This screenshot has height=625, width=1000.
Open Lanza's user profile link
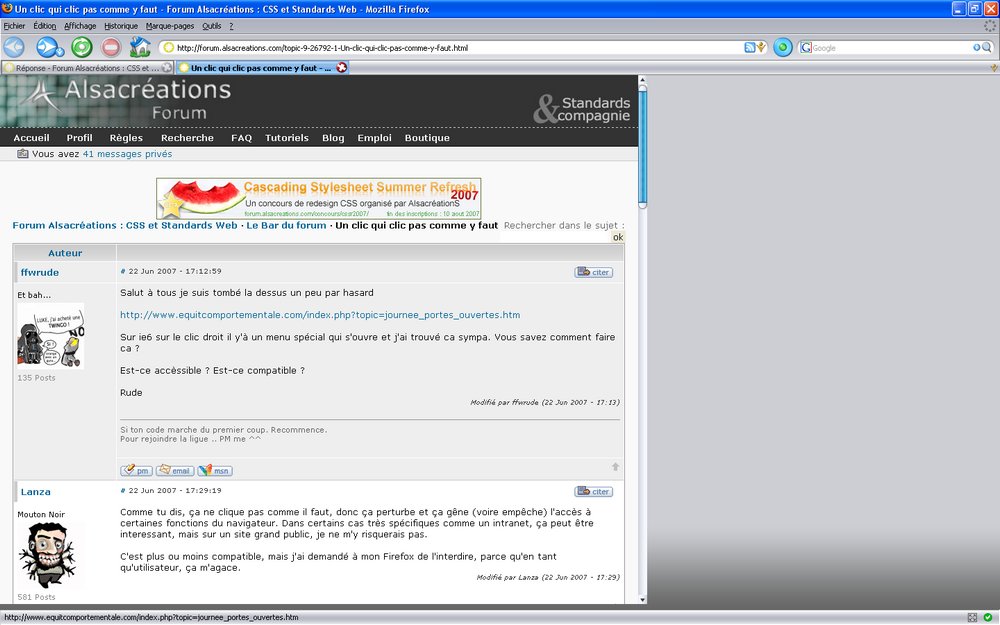(x=36, y=492)
